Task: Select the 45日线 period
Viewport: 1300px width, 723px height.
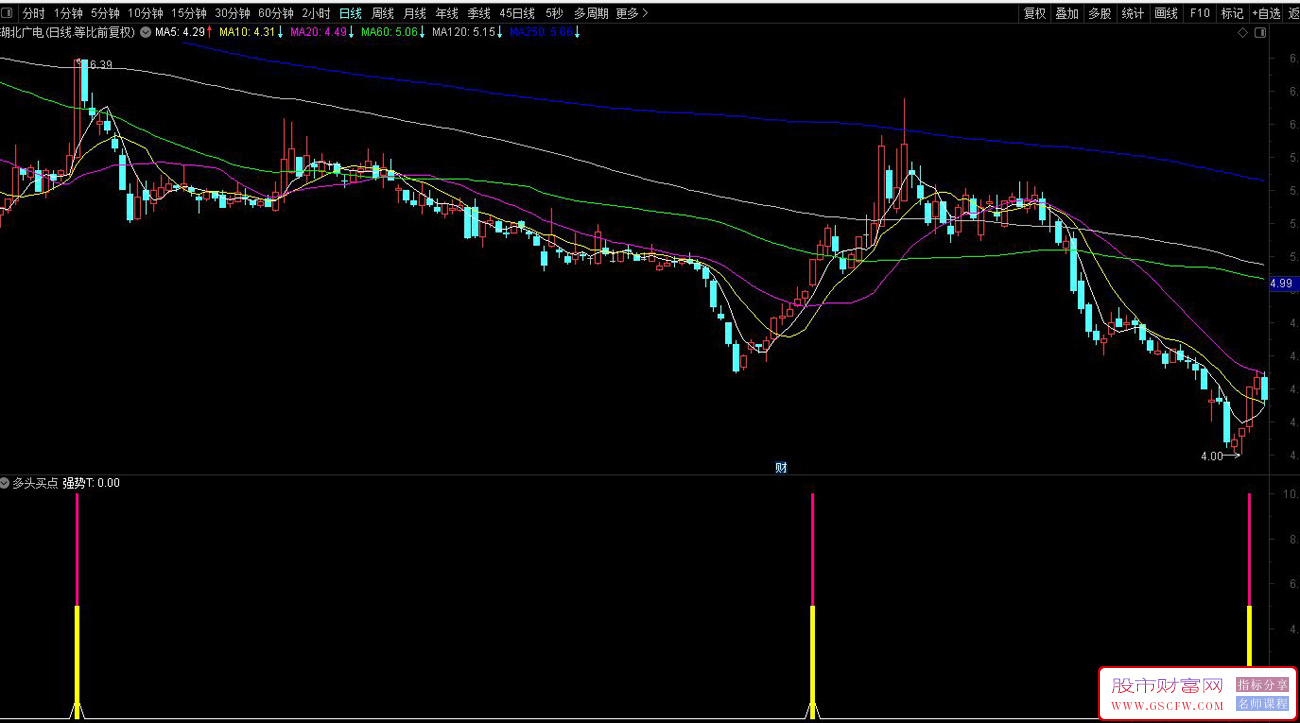Action: pyautogui.click(x=517, y=14)
